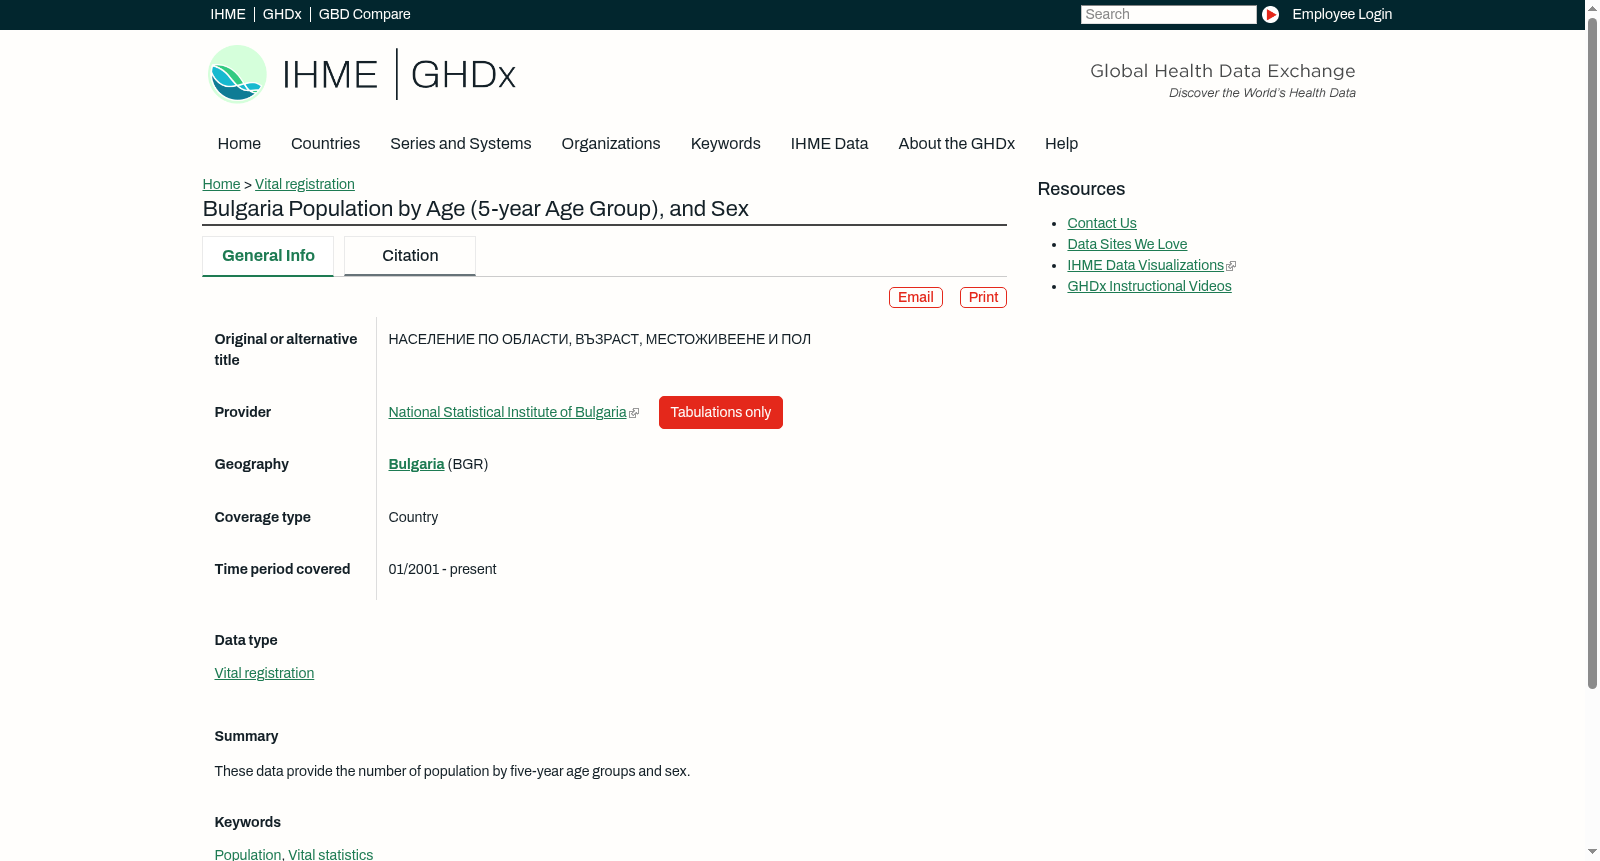Open Vital registration data type link

tap(264, 673)
